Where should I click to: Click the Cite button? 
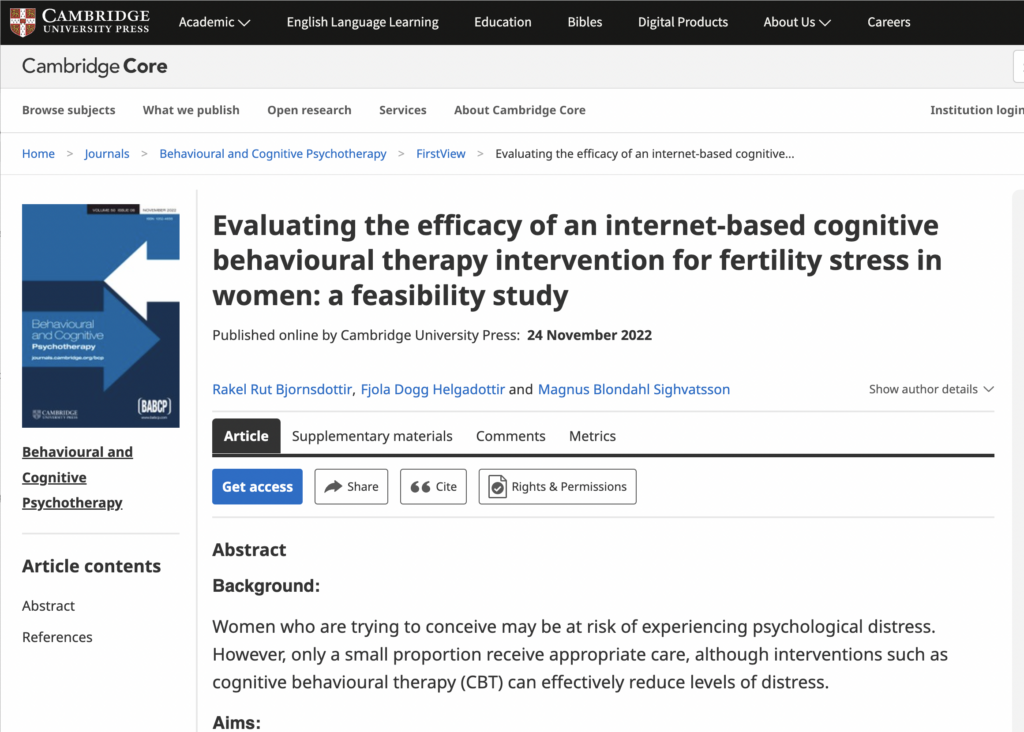(x=434, y=486)
